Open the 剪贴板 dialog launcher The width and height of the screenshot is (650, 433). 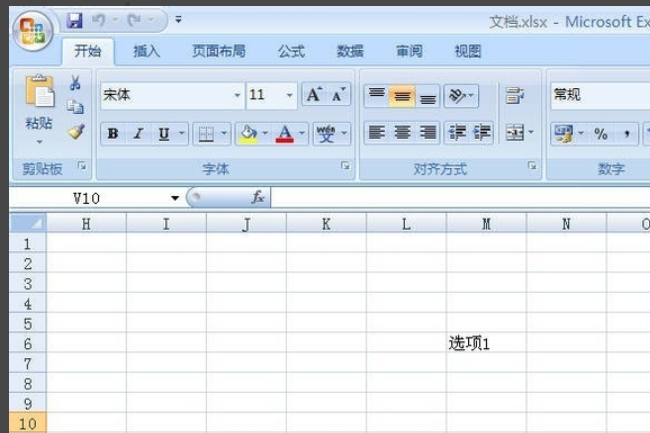82,167
